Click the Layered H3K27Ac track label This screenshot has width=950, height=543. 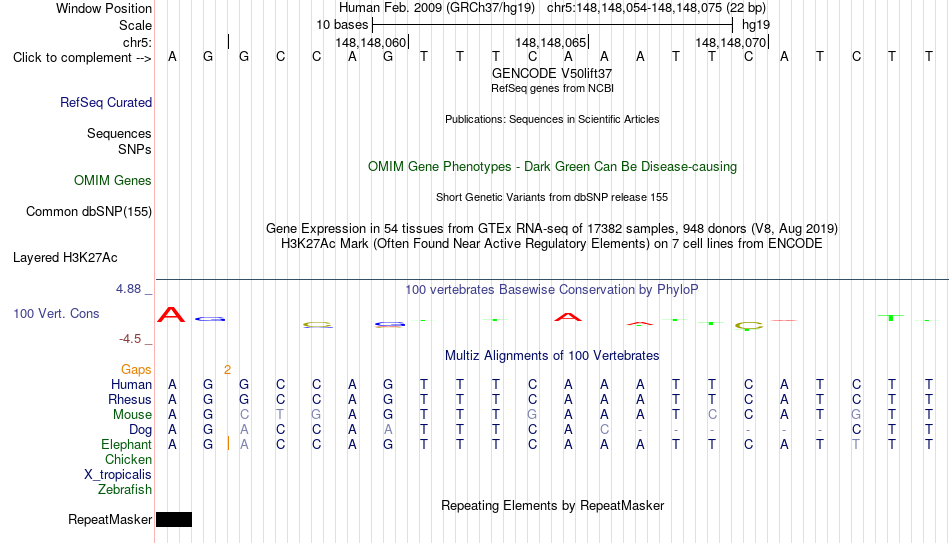(65, 258)
